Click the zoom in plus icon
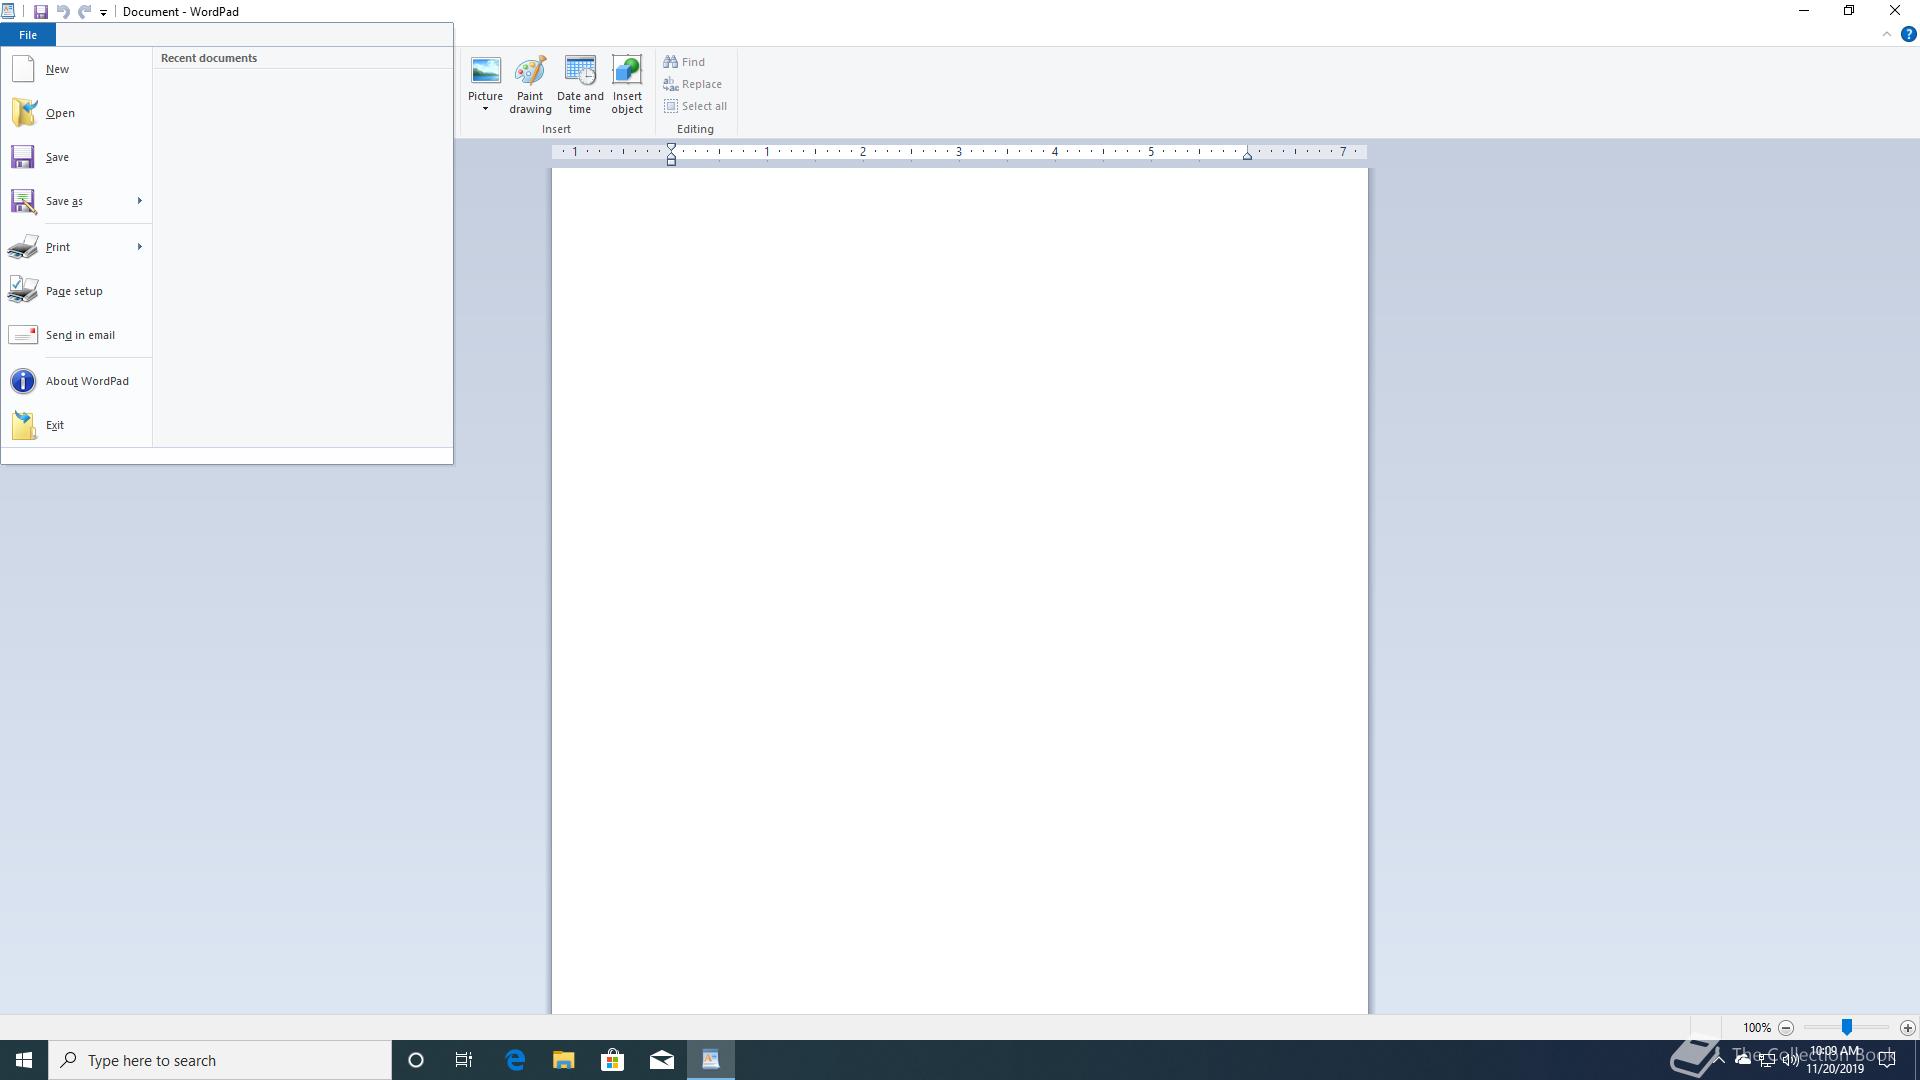 pyautogui.click(x=1907, y=1028)
